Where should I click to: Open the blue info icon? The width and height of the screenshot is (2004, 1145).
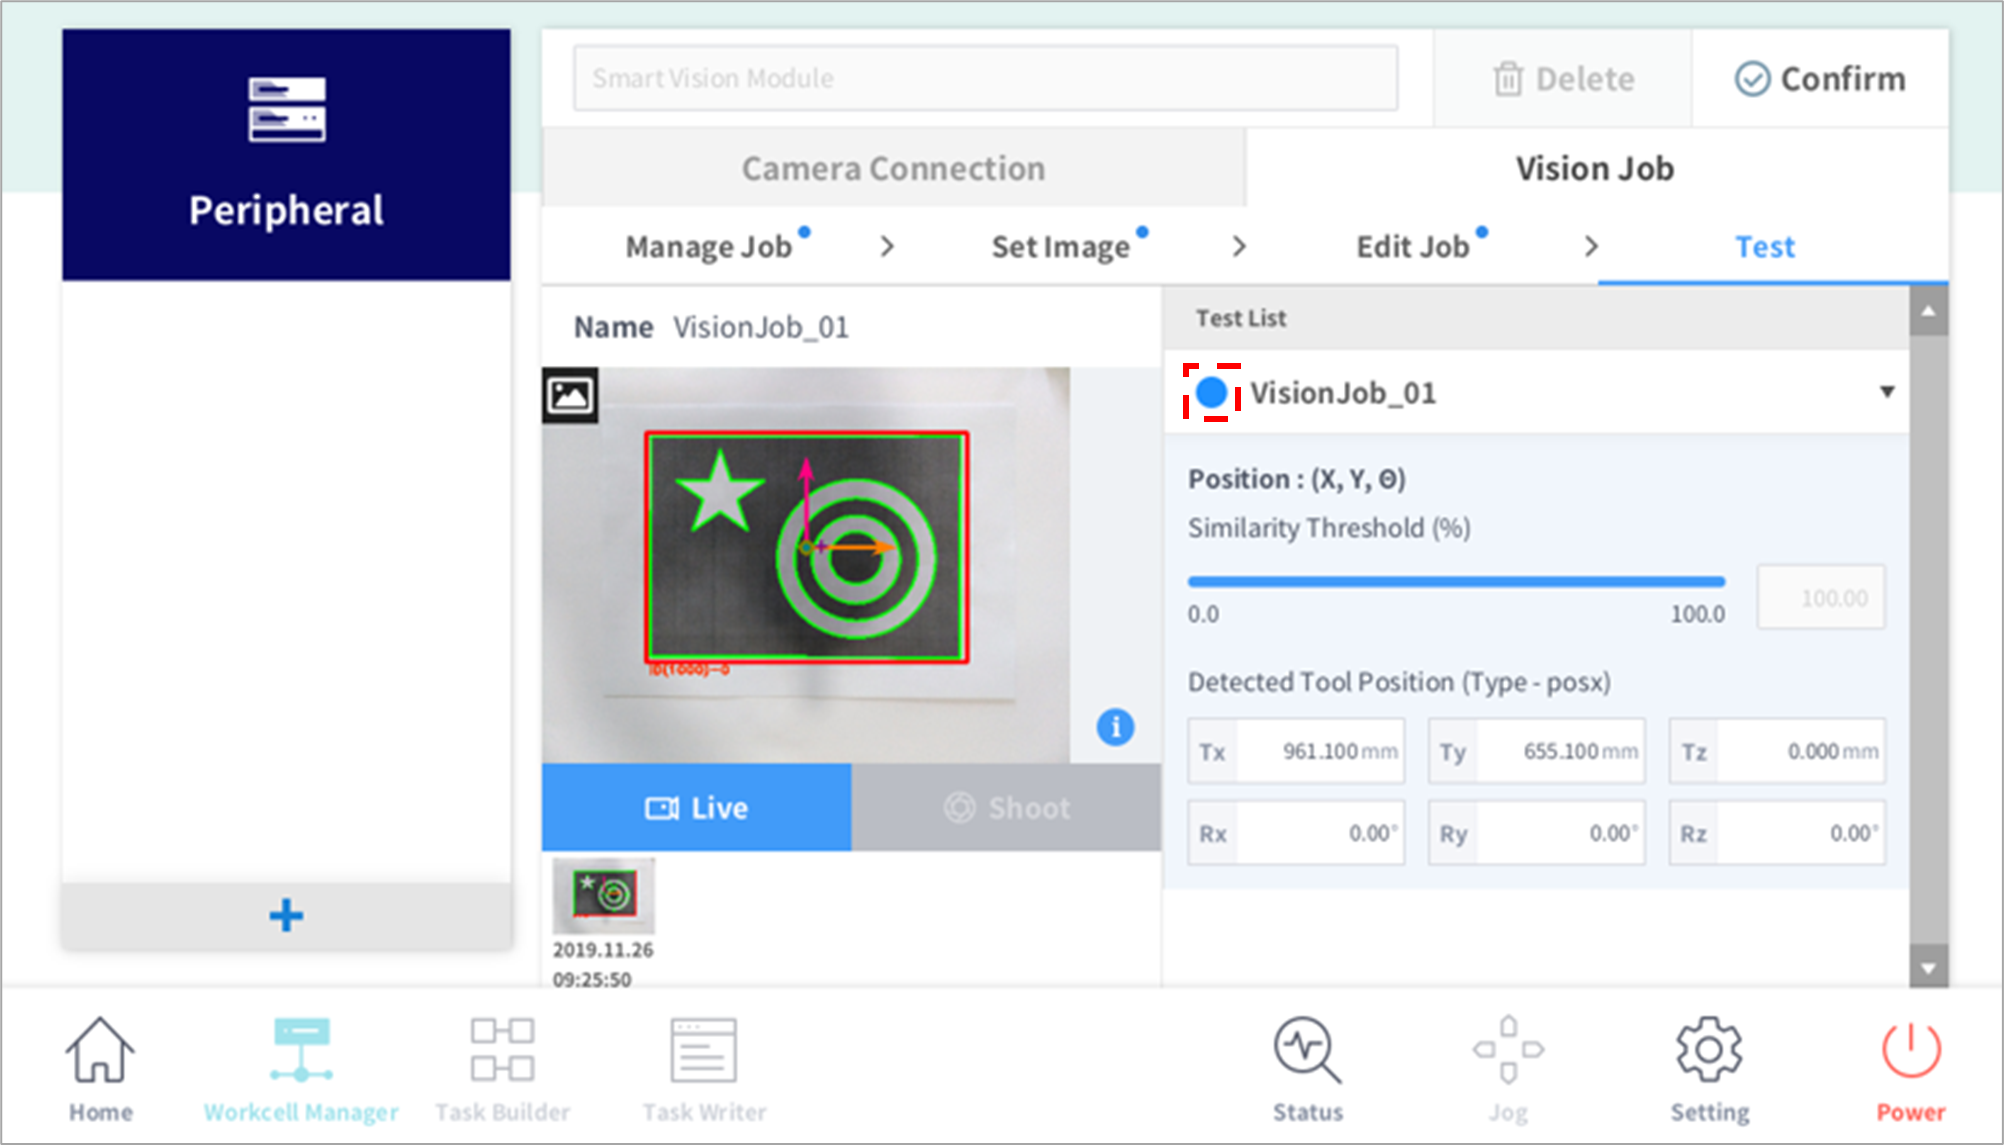pos(1115,727)
